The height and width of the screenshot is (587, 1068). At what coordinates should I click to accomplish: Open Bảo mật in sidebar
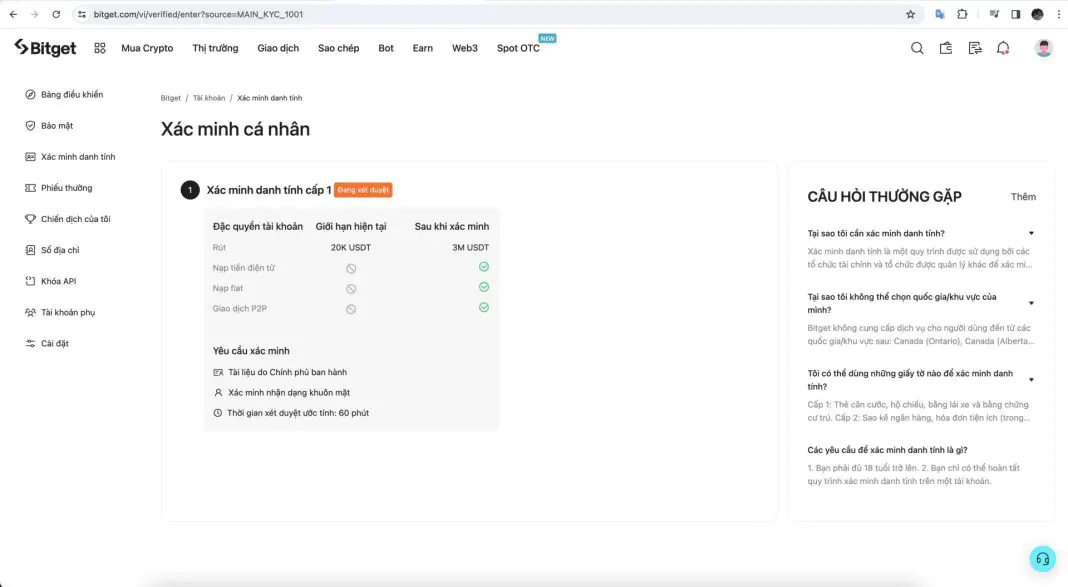(49, 126)
